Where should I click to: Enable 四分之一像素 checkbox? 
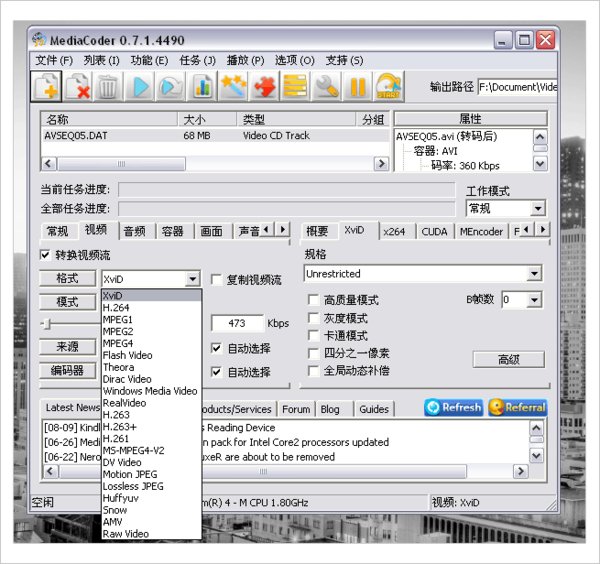coord(313,353)
